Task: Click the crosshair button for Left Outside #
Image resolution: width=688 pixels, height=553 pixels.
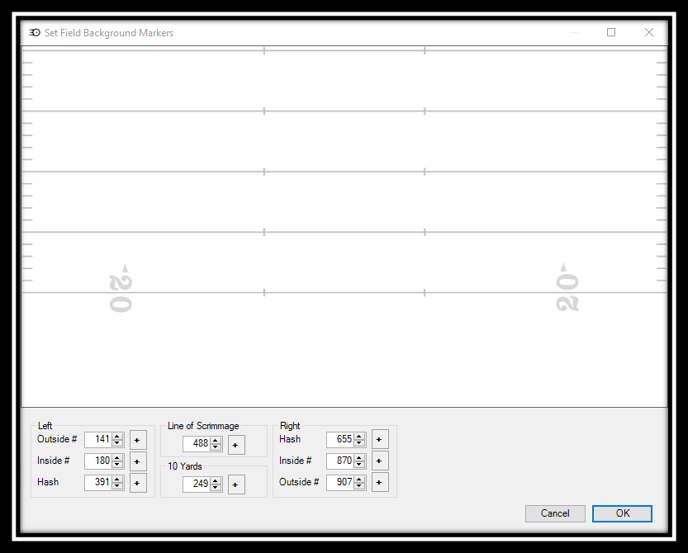Action: coord(138,440)
